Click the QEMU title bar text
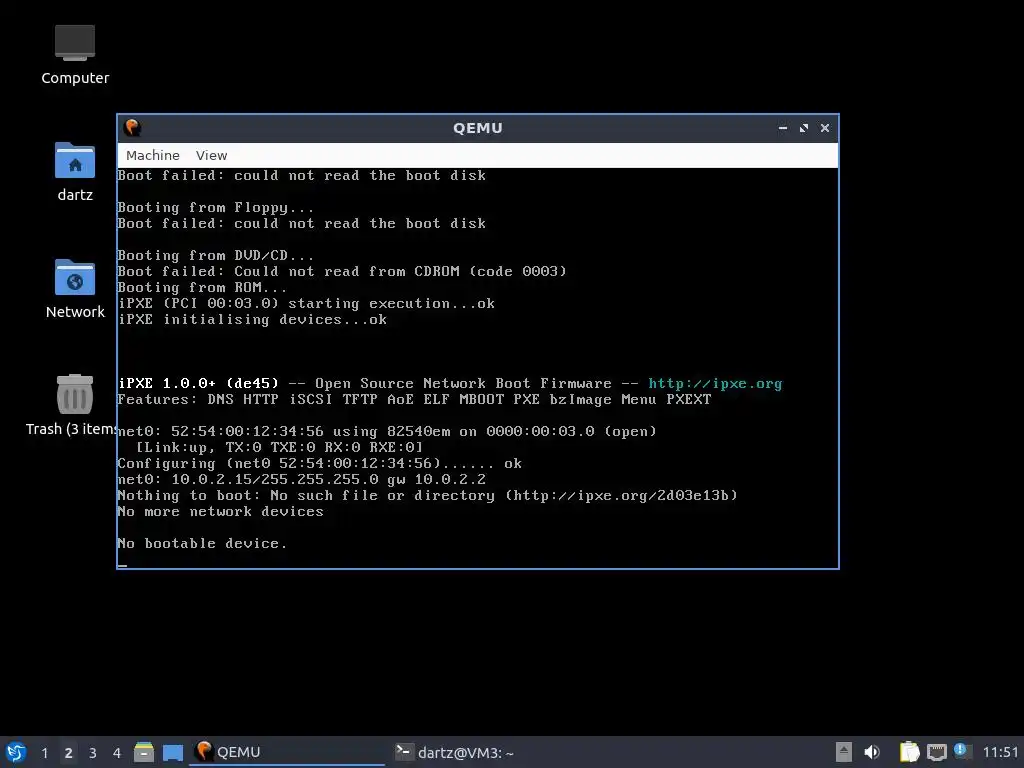This screenshot has height=768, width=1024. click(478, 128)
